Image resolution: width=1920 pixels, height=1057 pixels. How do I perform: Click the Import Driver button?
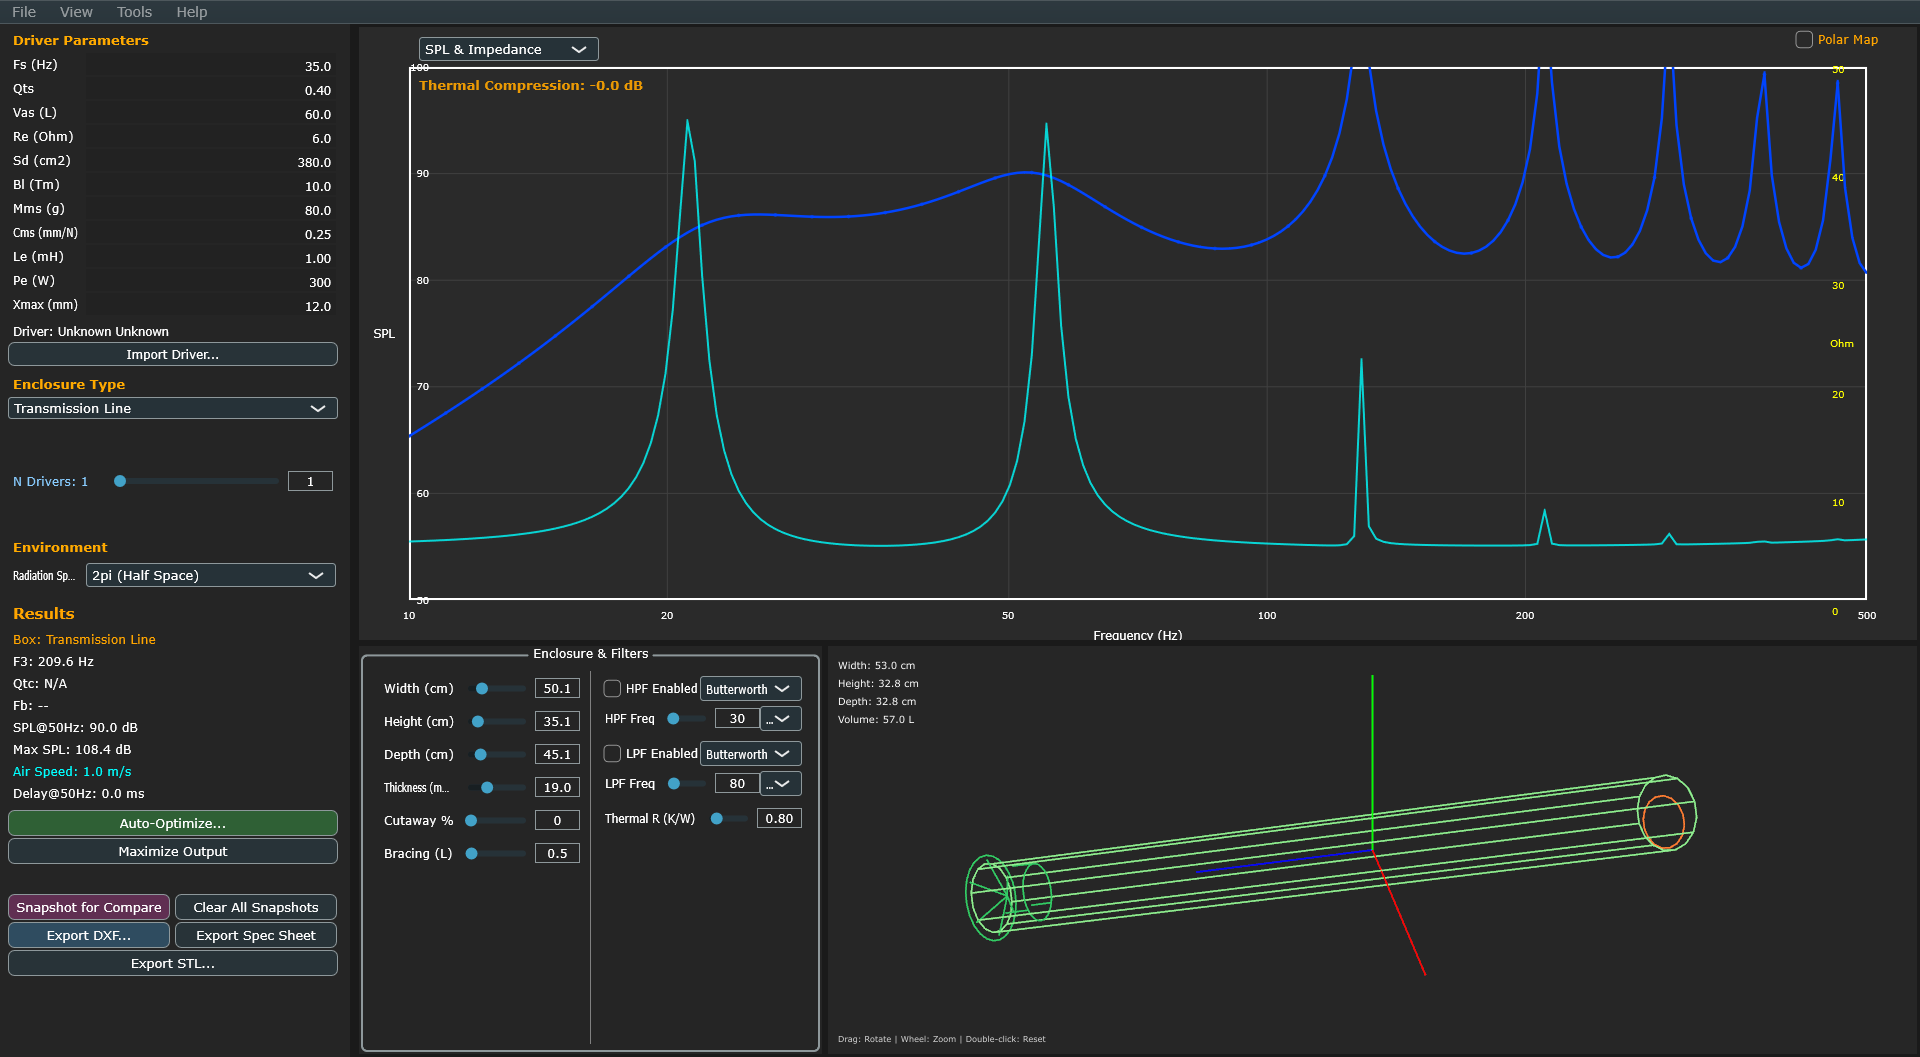click(173, 355)
